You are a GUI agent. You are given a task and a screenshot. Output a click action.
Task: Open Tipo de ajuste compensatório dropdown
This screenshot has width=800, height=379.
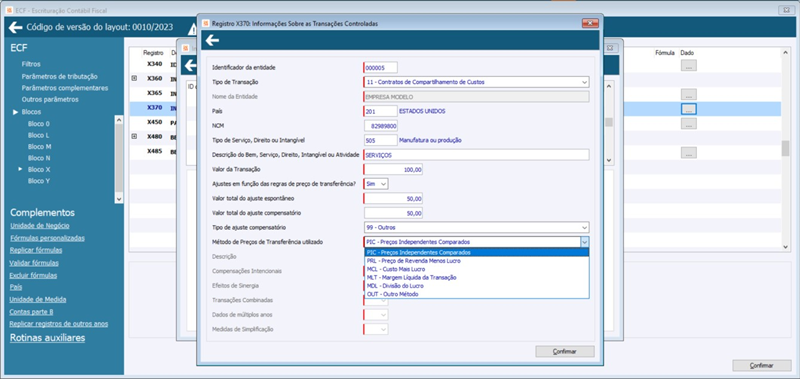pos(584,227)
